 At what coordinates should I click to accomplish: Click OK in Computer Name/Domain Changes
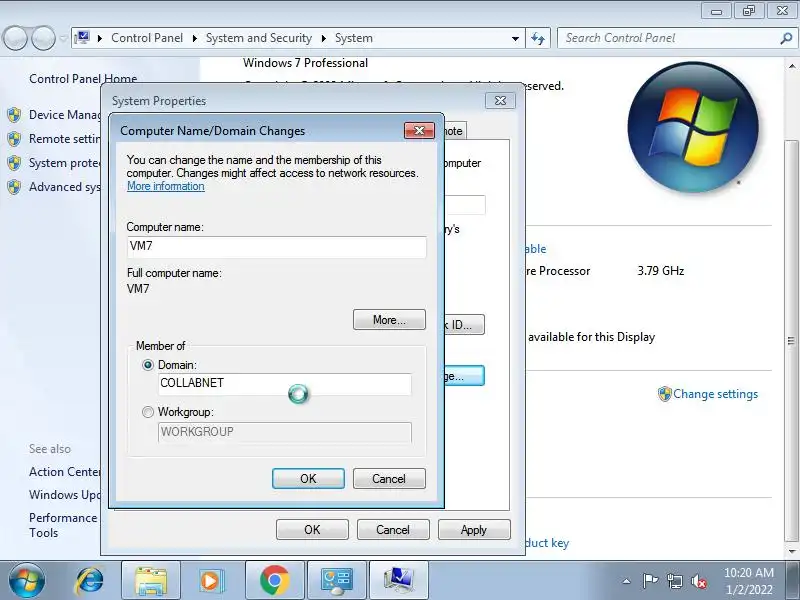click(x=308, y=479)
